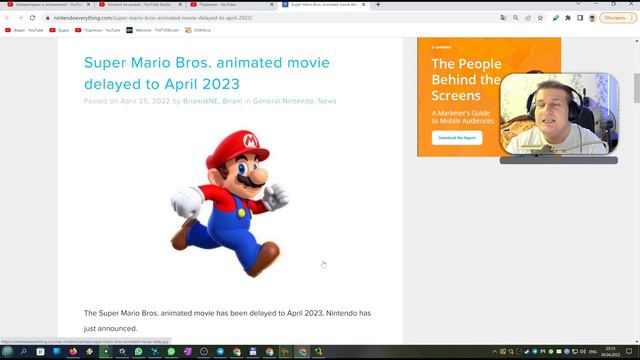
Task: Open the purple app icon on taskbar
Action: coord(188,351)
